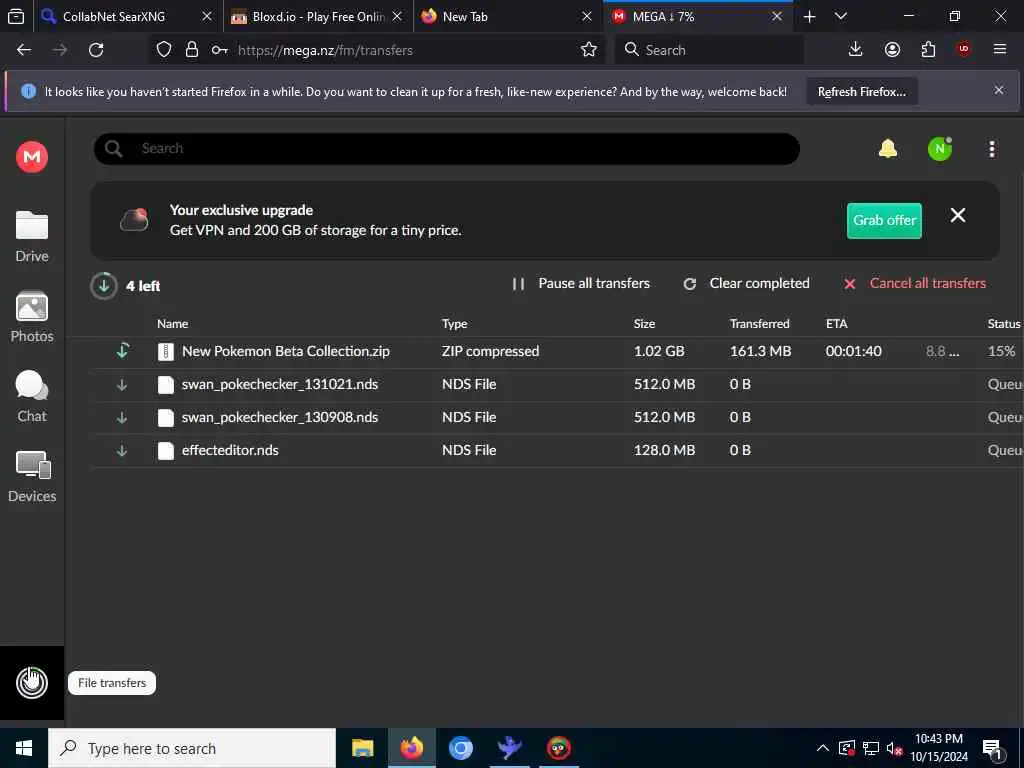Click Cancel all transfers
The image size is (1024, 768).
[914, 283]
